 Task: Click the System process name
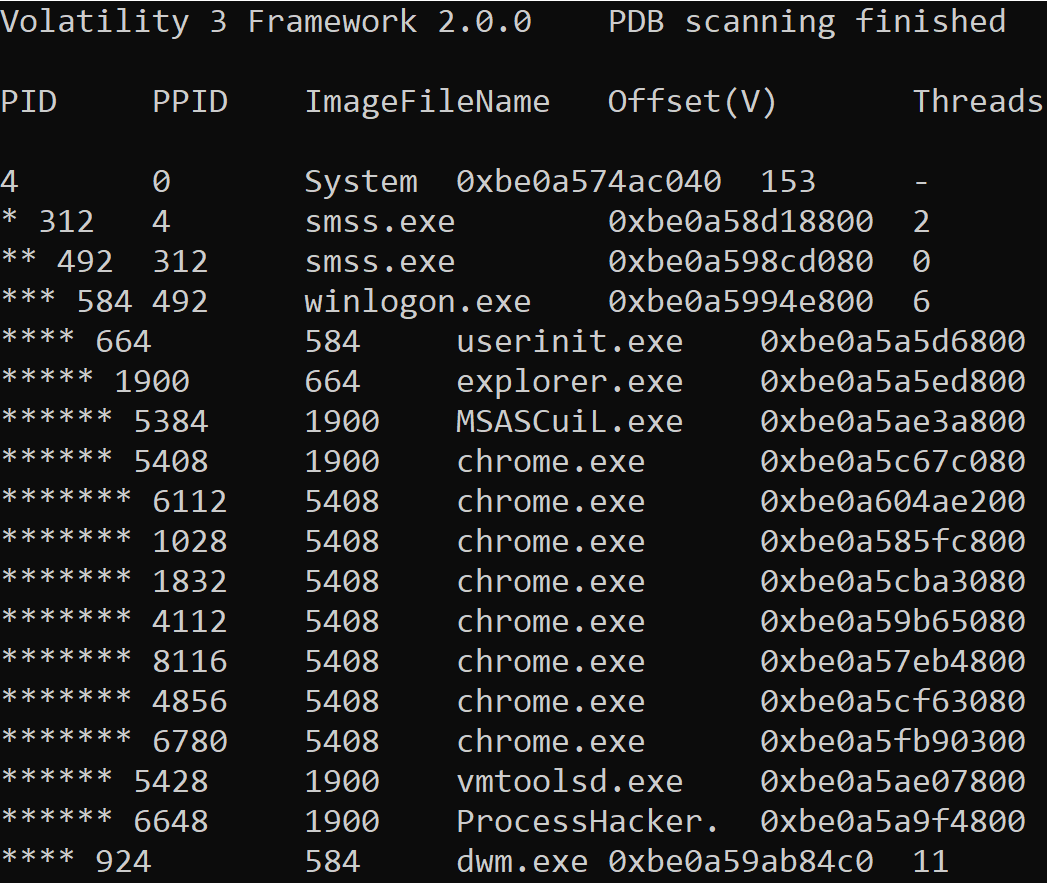tap(361, 181)
